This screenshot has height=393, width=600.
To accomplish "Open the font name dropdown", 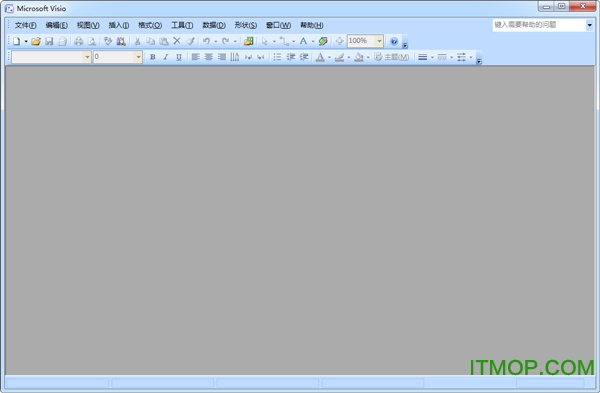I will 87,57.
